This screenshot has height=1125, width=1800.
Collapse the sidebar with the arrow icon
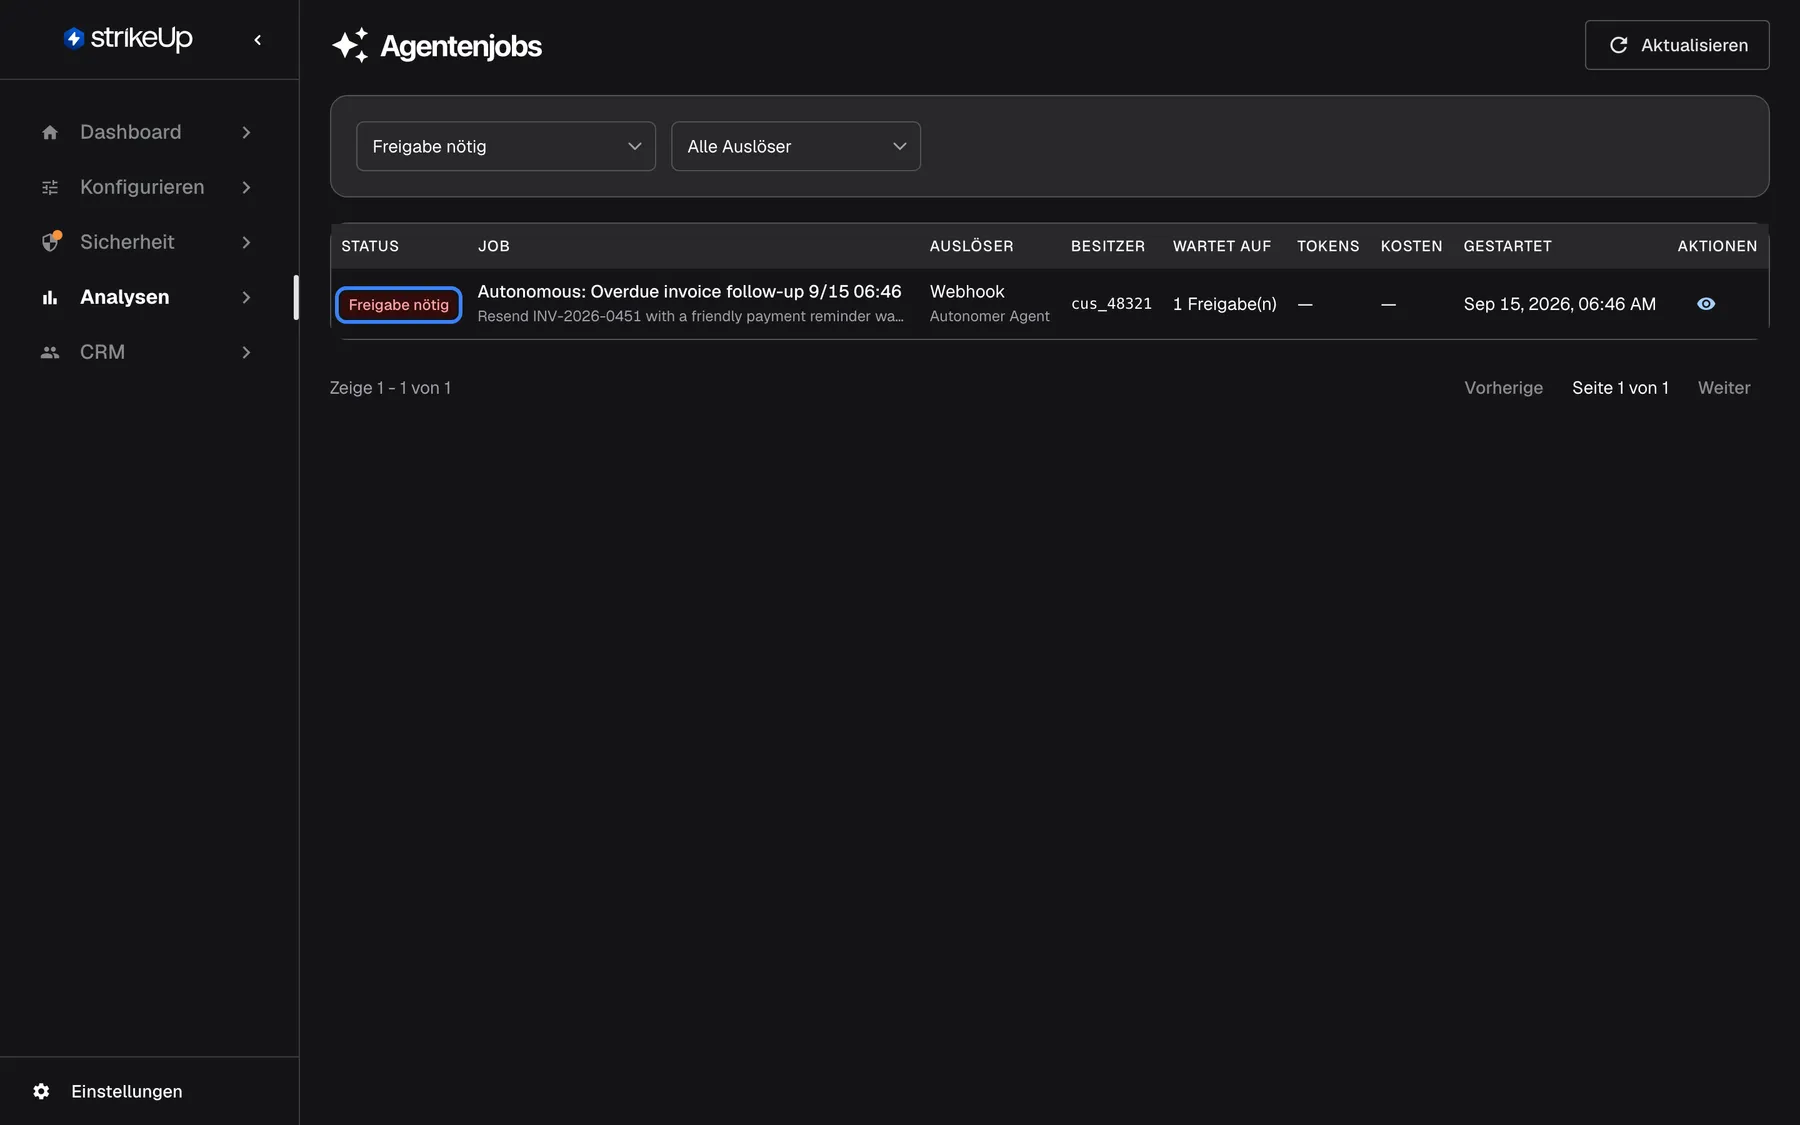pos(258,40)
